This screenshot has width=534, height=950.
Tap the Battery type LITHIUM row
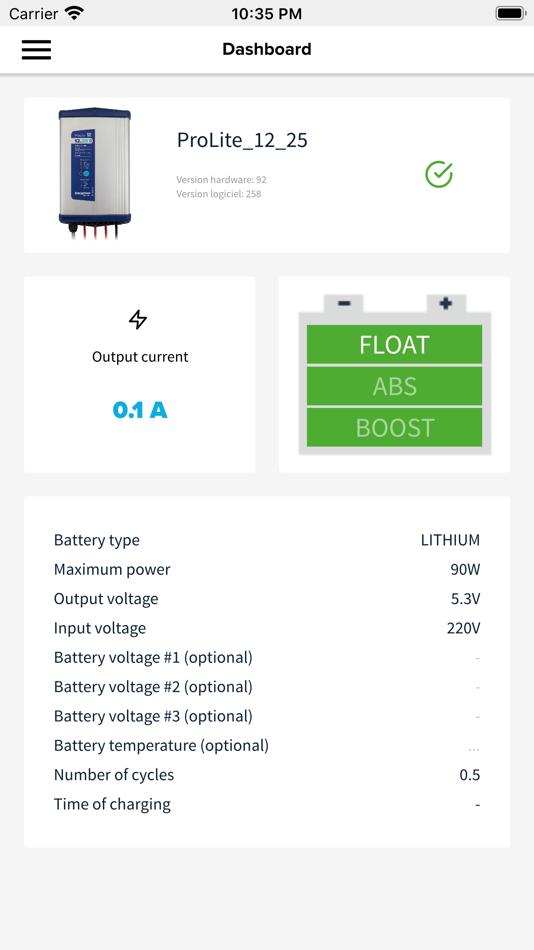tap(267, 540)
